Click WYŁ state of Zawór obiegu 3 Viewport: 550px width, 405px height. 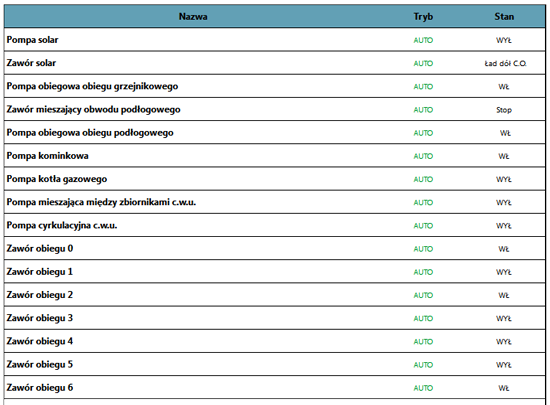504,318
